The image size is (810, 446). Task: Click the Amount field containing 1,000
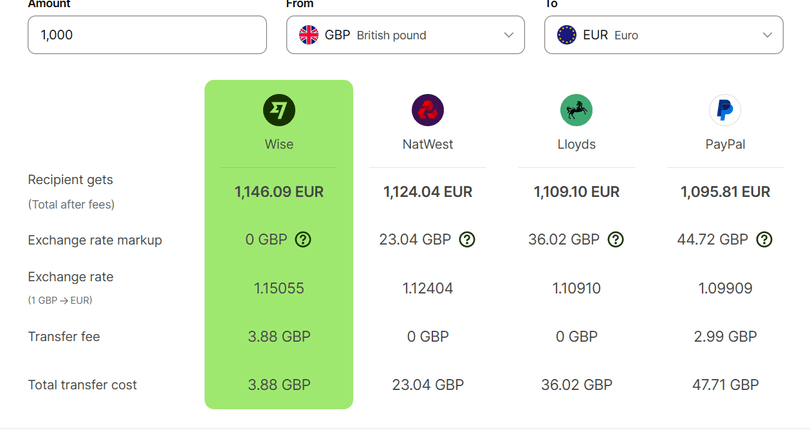(147, 35)
